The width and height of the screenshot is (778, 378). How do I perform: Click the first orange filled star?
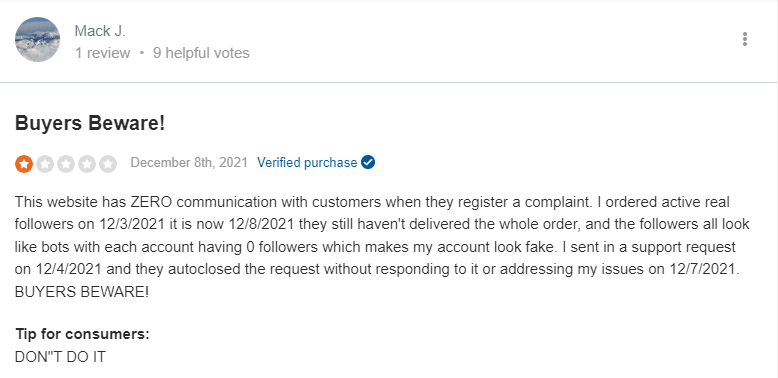coord(24,164)
